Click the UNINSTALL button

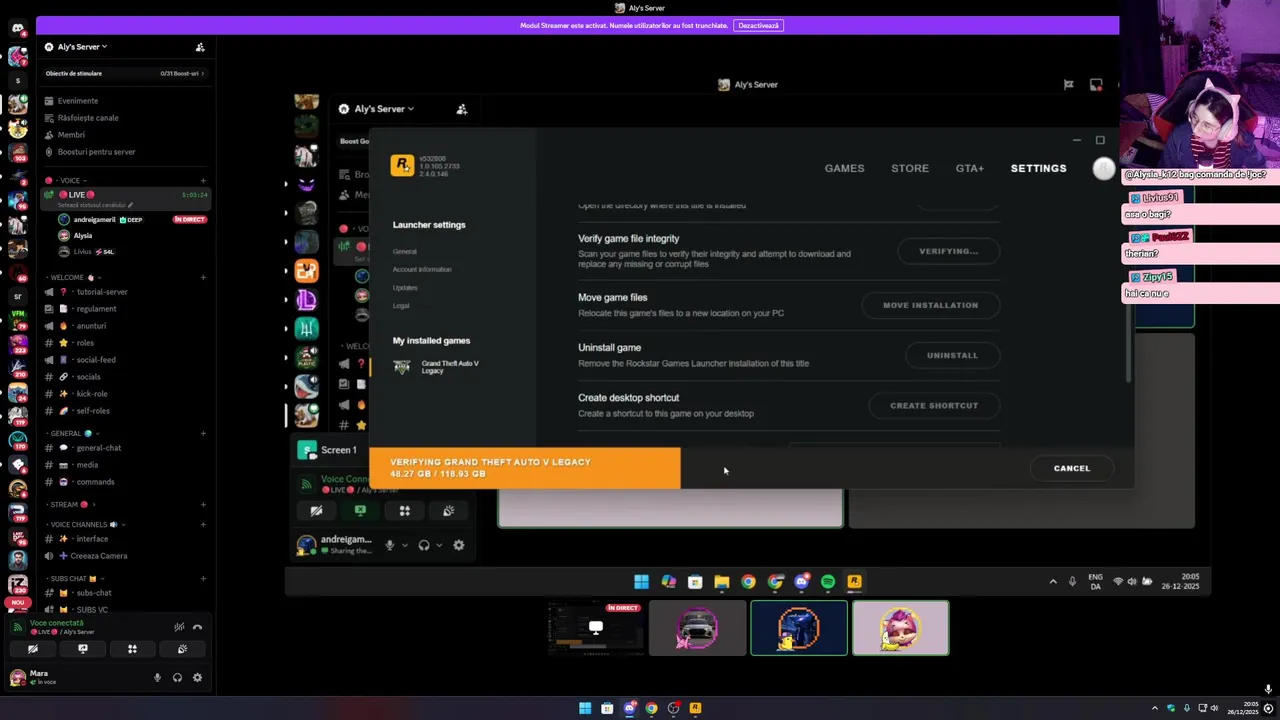point(952,355)
